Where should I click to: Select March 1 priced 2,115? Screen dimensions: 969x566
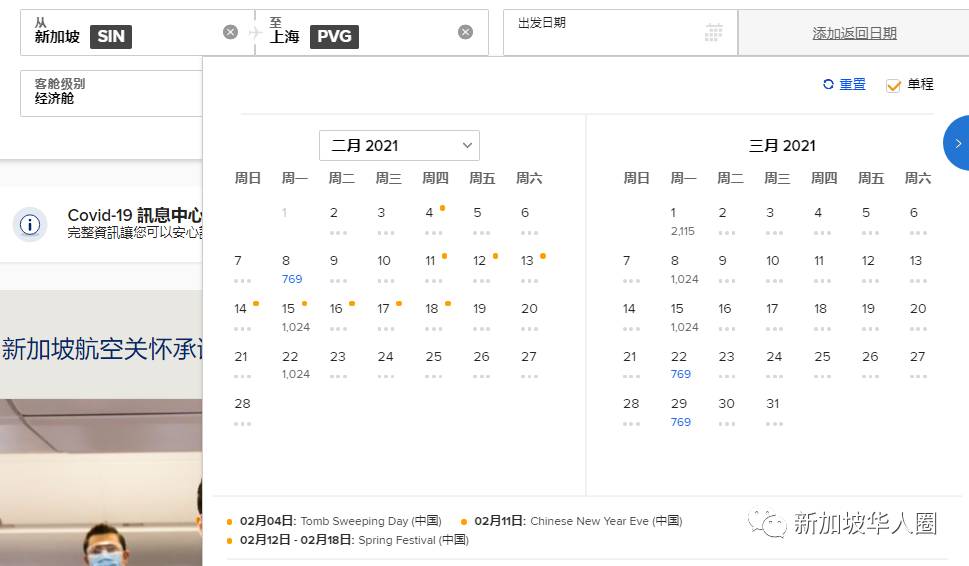pyautogui.click(x=682, y=222)
